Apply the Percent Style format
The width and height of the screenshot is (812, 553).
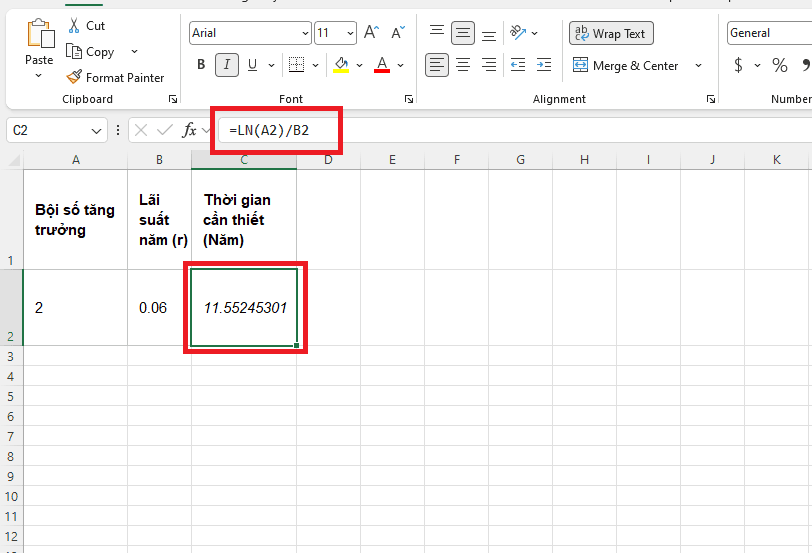coord(779,65)
